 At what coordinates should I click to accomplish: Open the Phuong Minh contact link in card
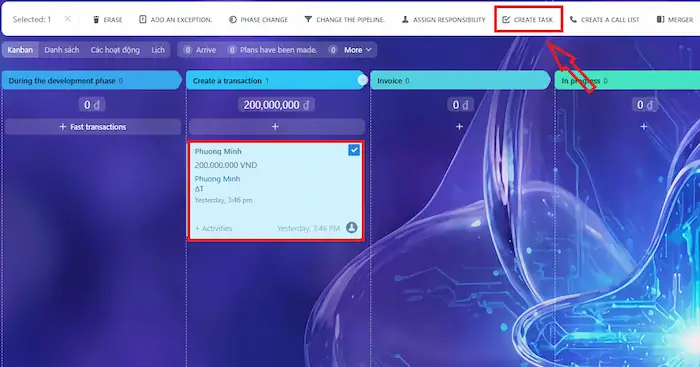217,179
